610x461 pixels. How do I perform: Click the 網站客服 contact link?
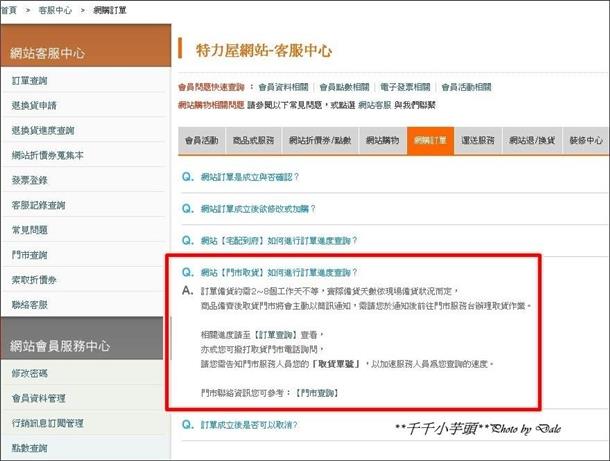click(375, 105)
